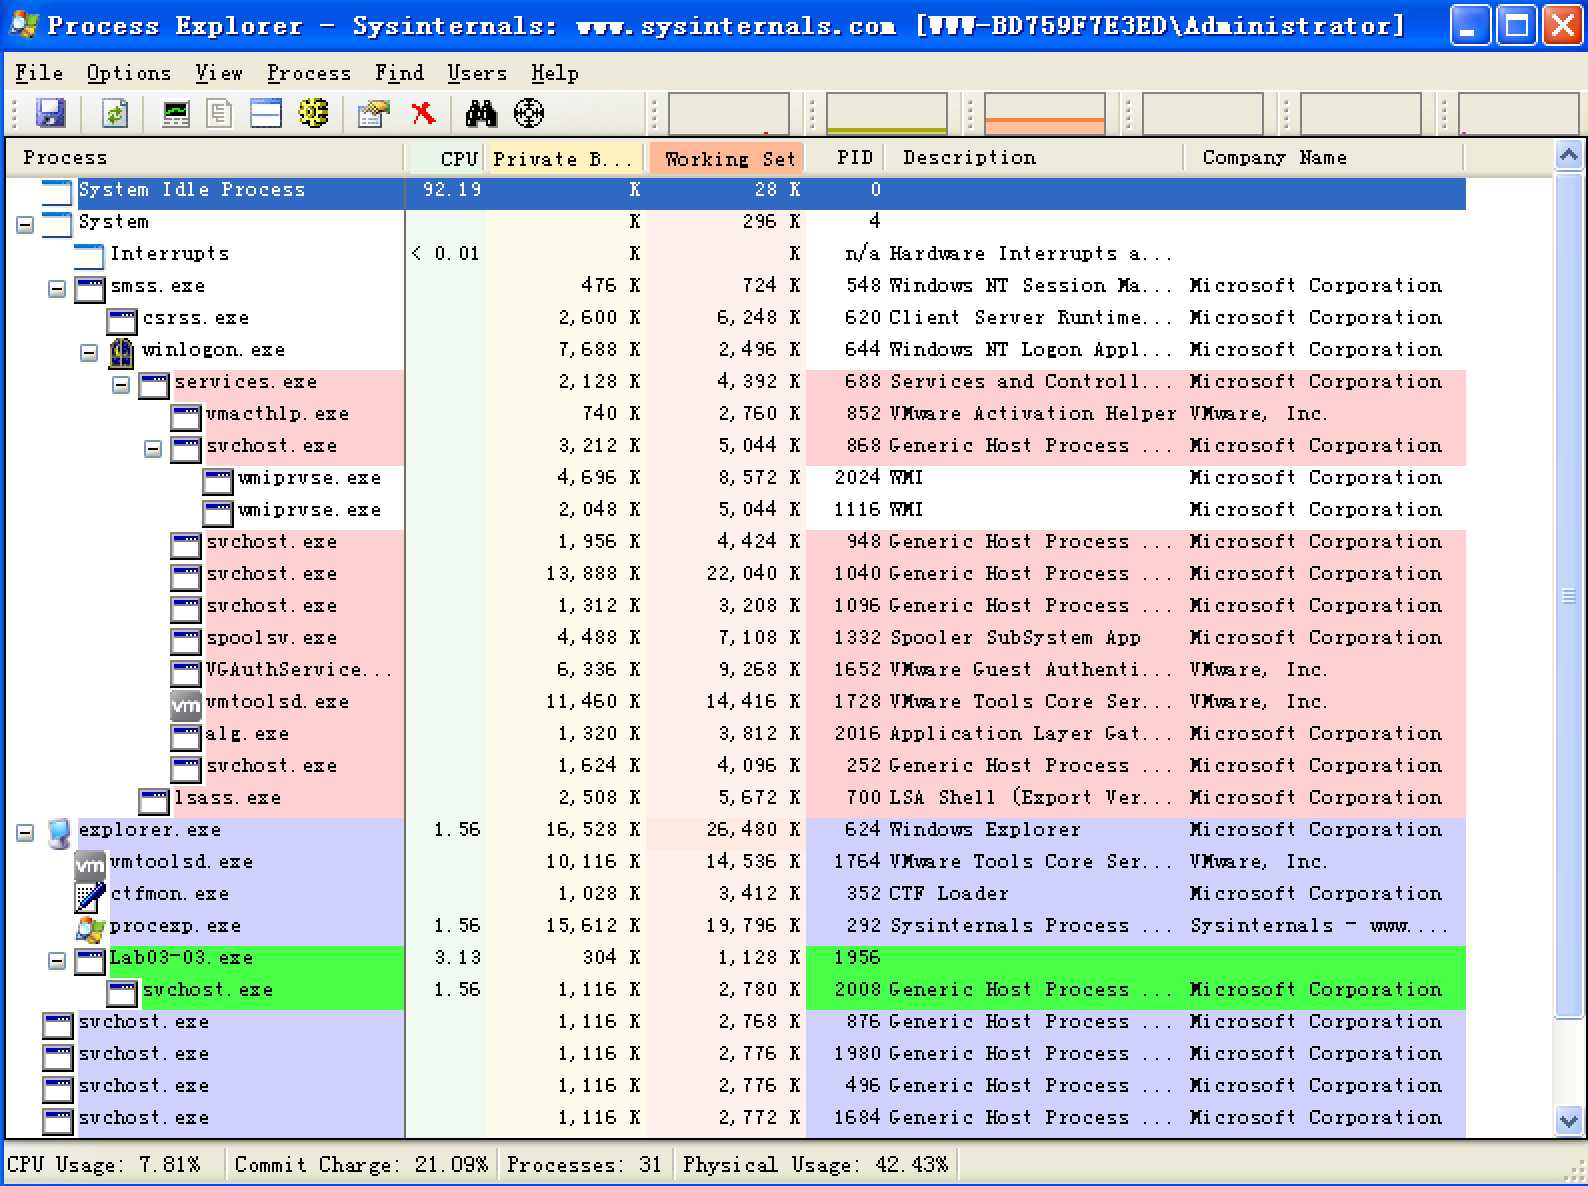Screen dimensions: 1588x1186
Task: Click the binoculars Find Handle icon
Action: point(481,113)
